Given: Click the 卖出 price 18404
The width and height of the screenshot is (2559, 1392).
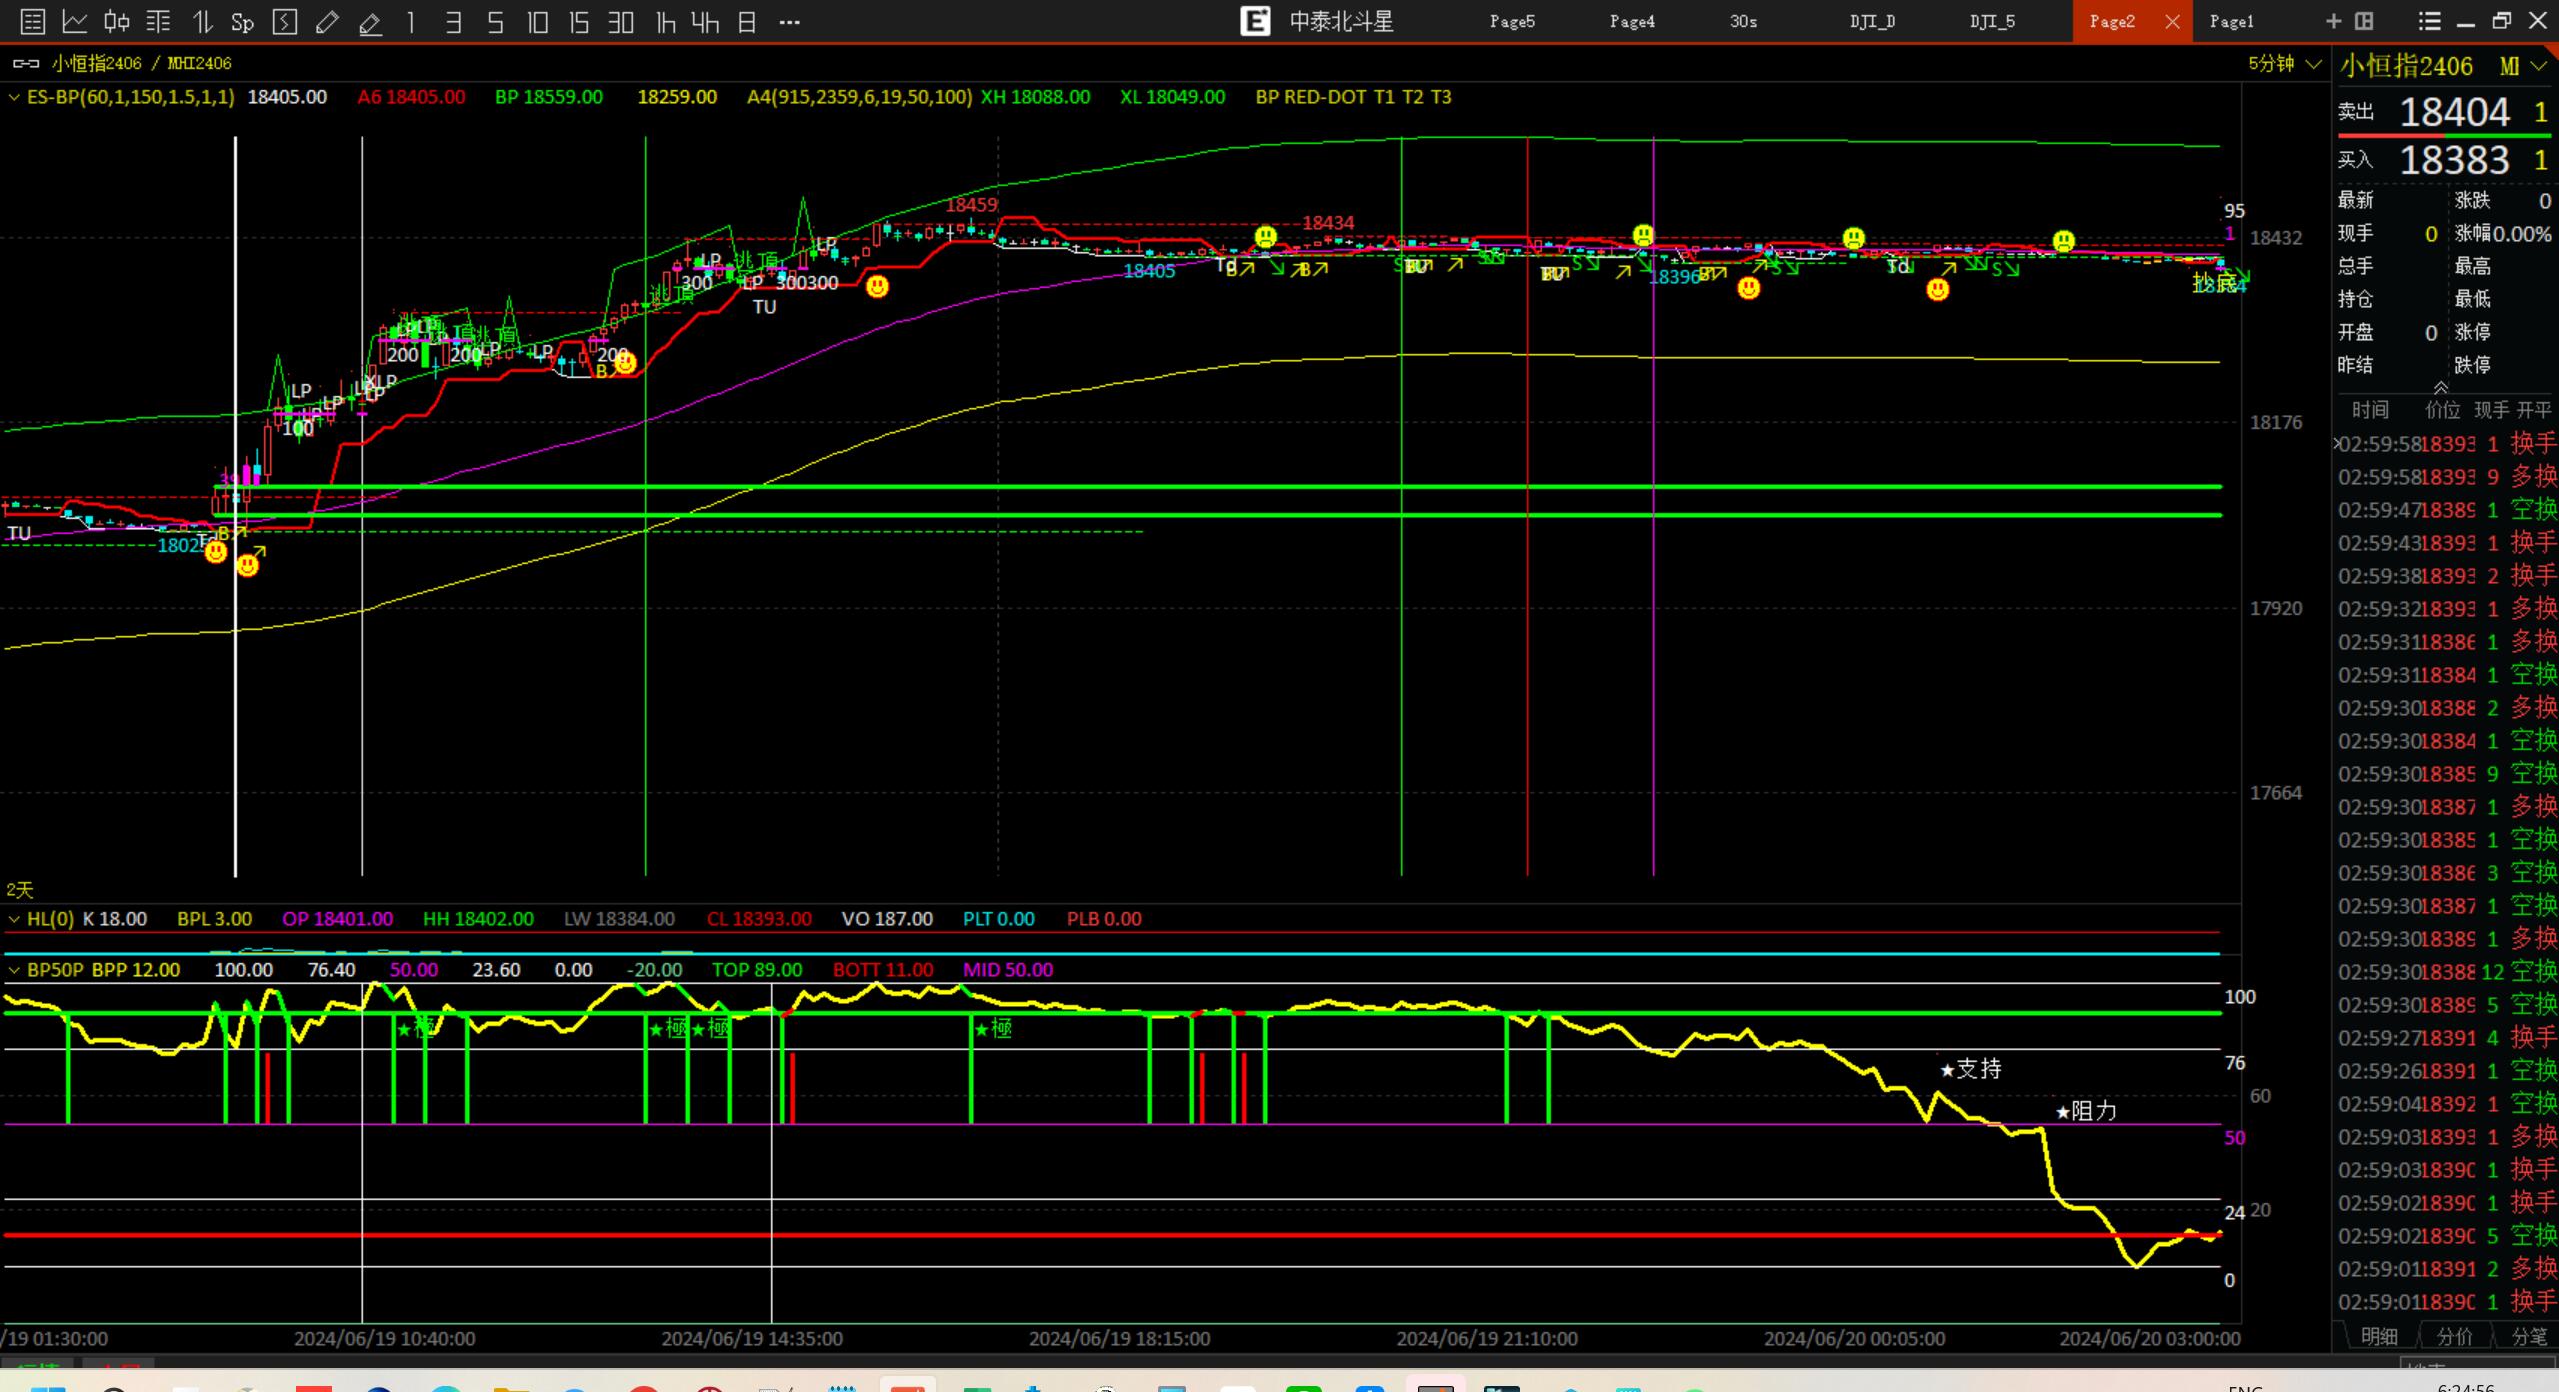Looking at the screenshot, I should tap(2454, 112).
